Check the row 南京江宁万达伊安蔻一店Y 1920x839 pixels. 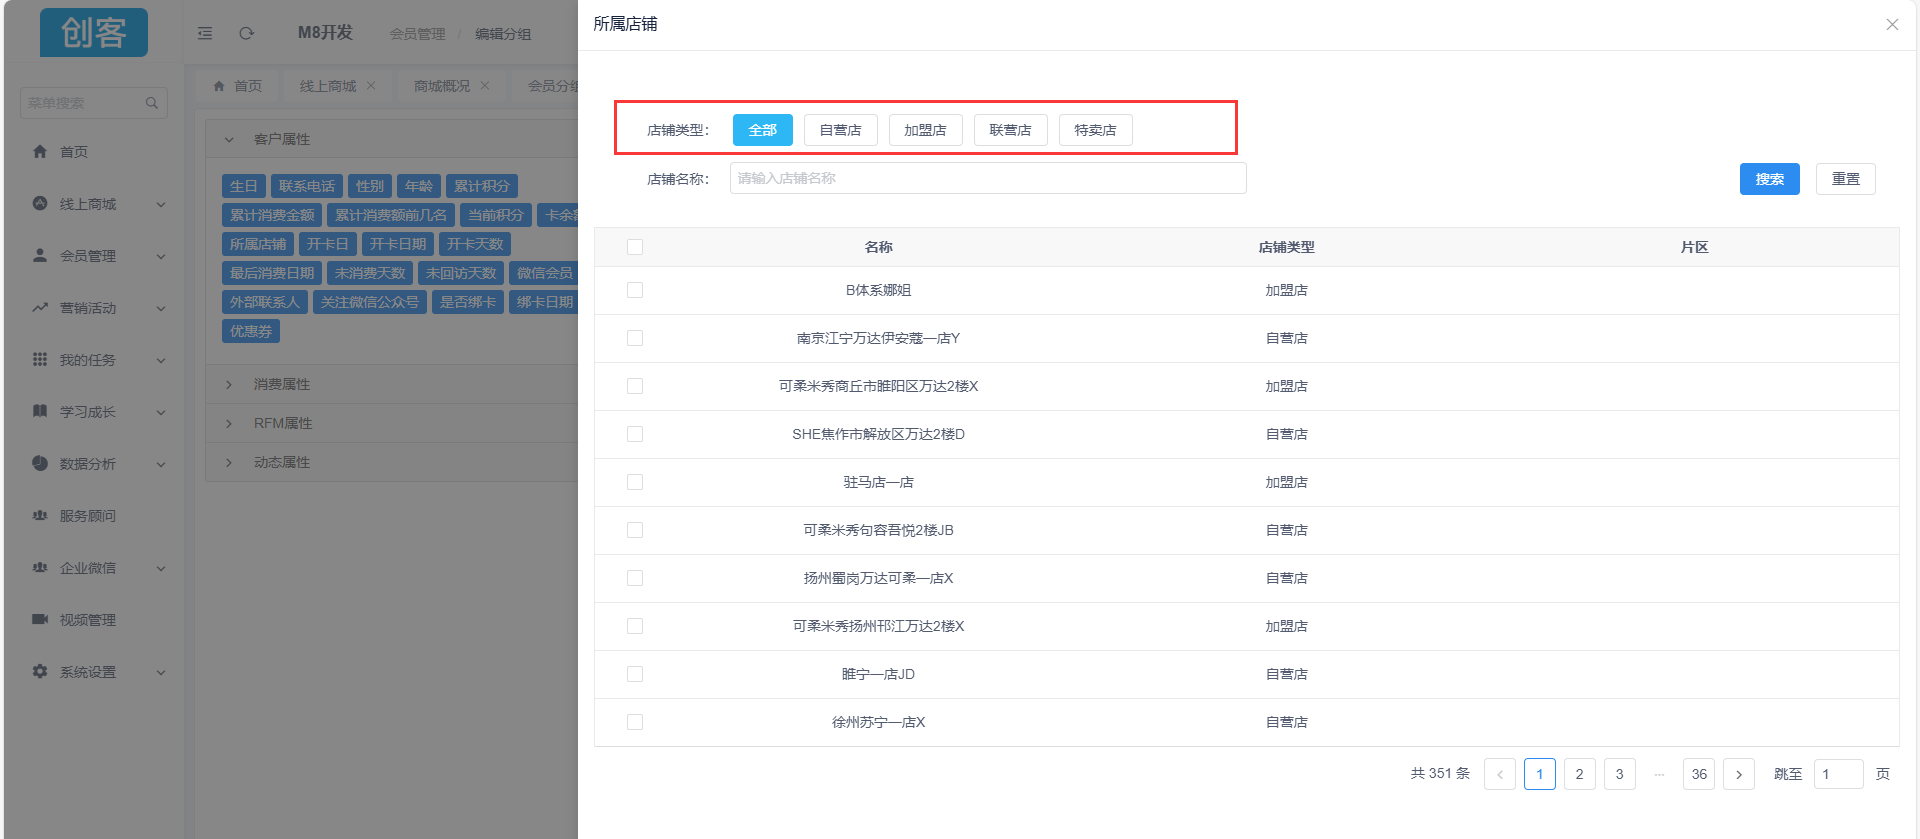(635, 338)
